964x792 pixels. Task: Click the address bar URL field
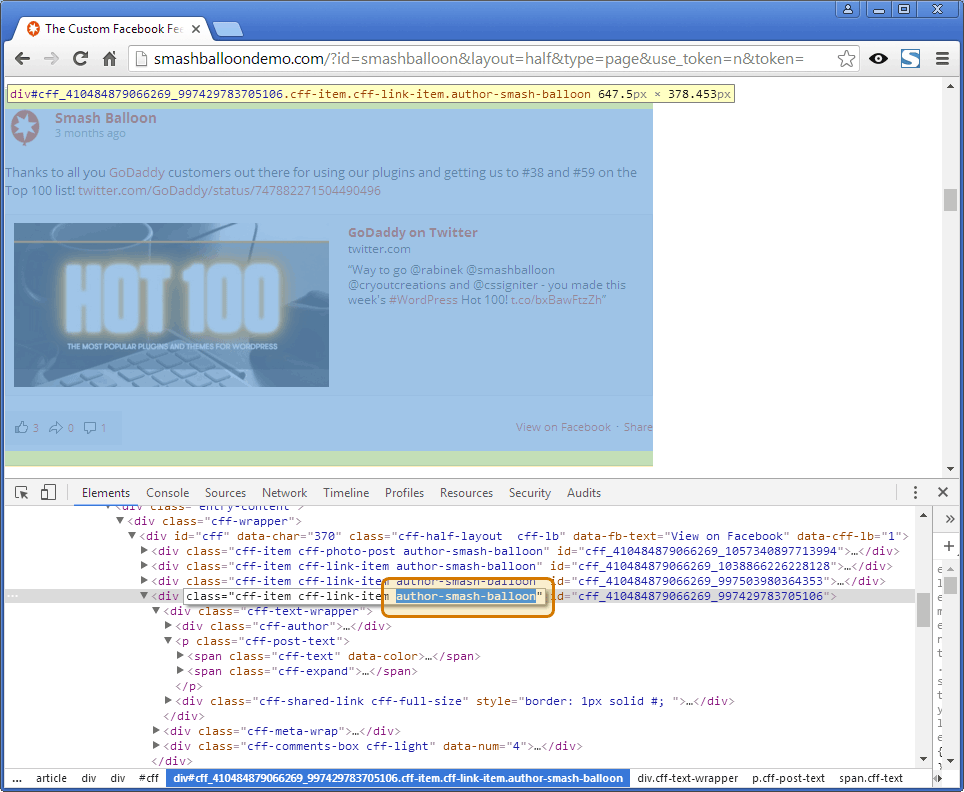480,59
